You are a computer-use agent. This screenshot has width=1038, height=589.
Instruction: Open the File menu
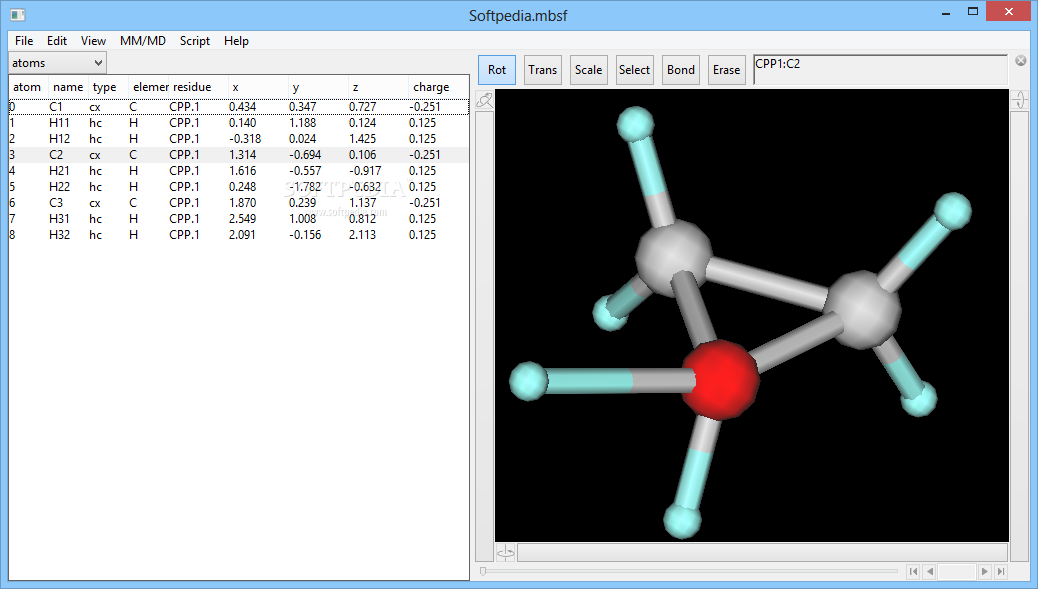24,40
